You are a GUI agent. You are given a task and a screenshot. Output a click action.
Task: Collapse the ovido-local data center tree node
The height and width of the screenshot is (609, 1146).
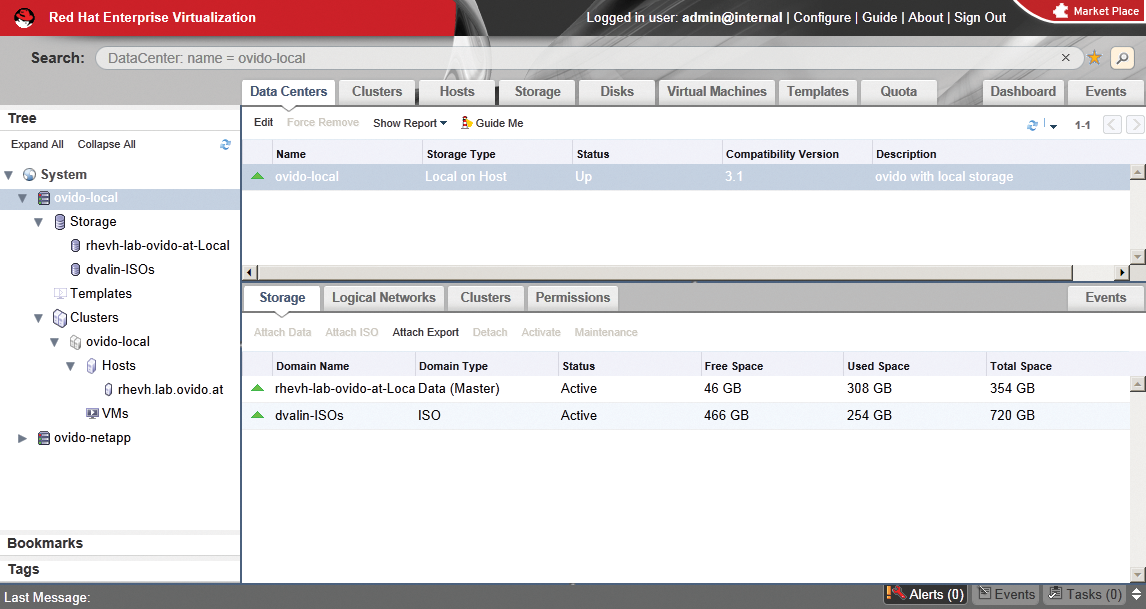tap(21, 198)
